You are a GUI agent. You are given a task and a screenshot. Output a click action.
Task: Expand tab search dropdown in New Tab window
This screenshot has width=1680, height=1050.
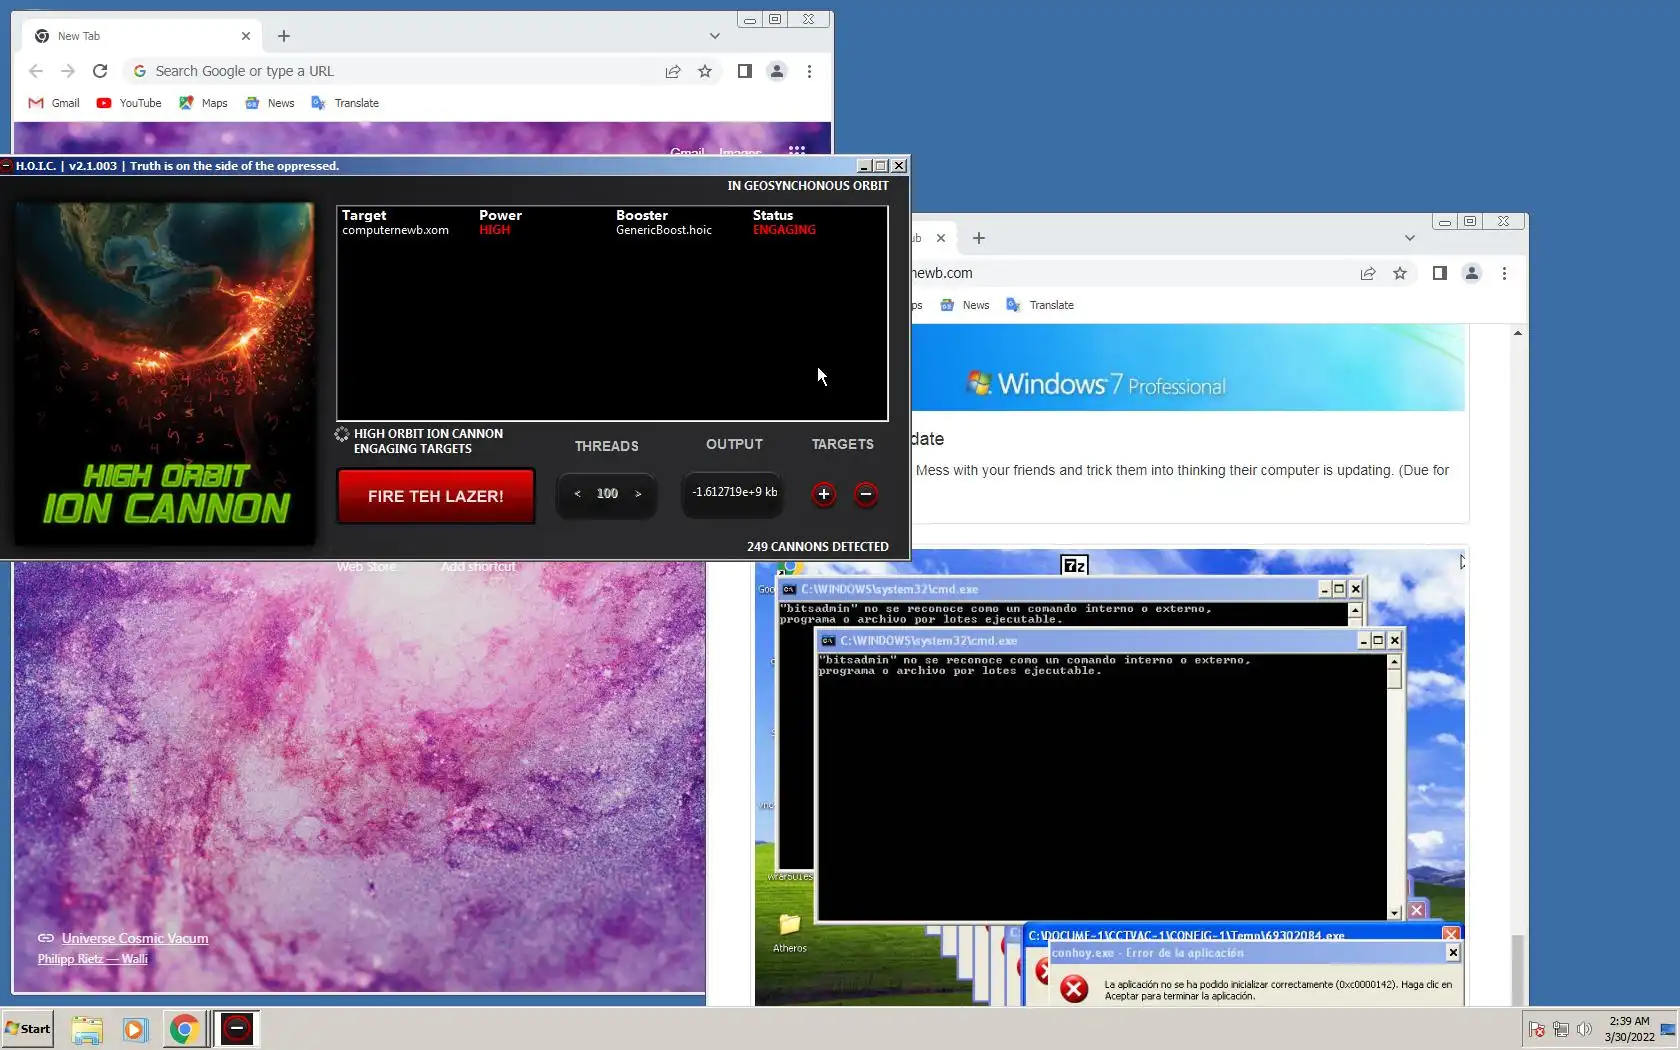(714, 36)
